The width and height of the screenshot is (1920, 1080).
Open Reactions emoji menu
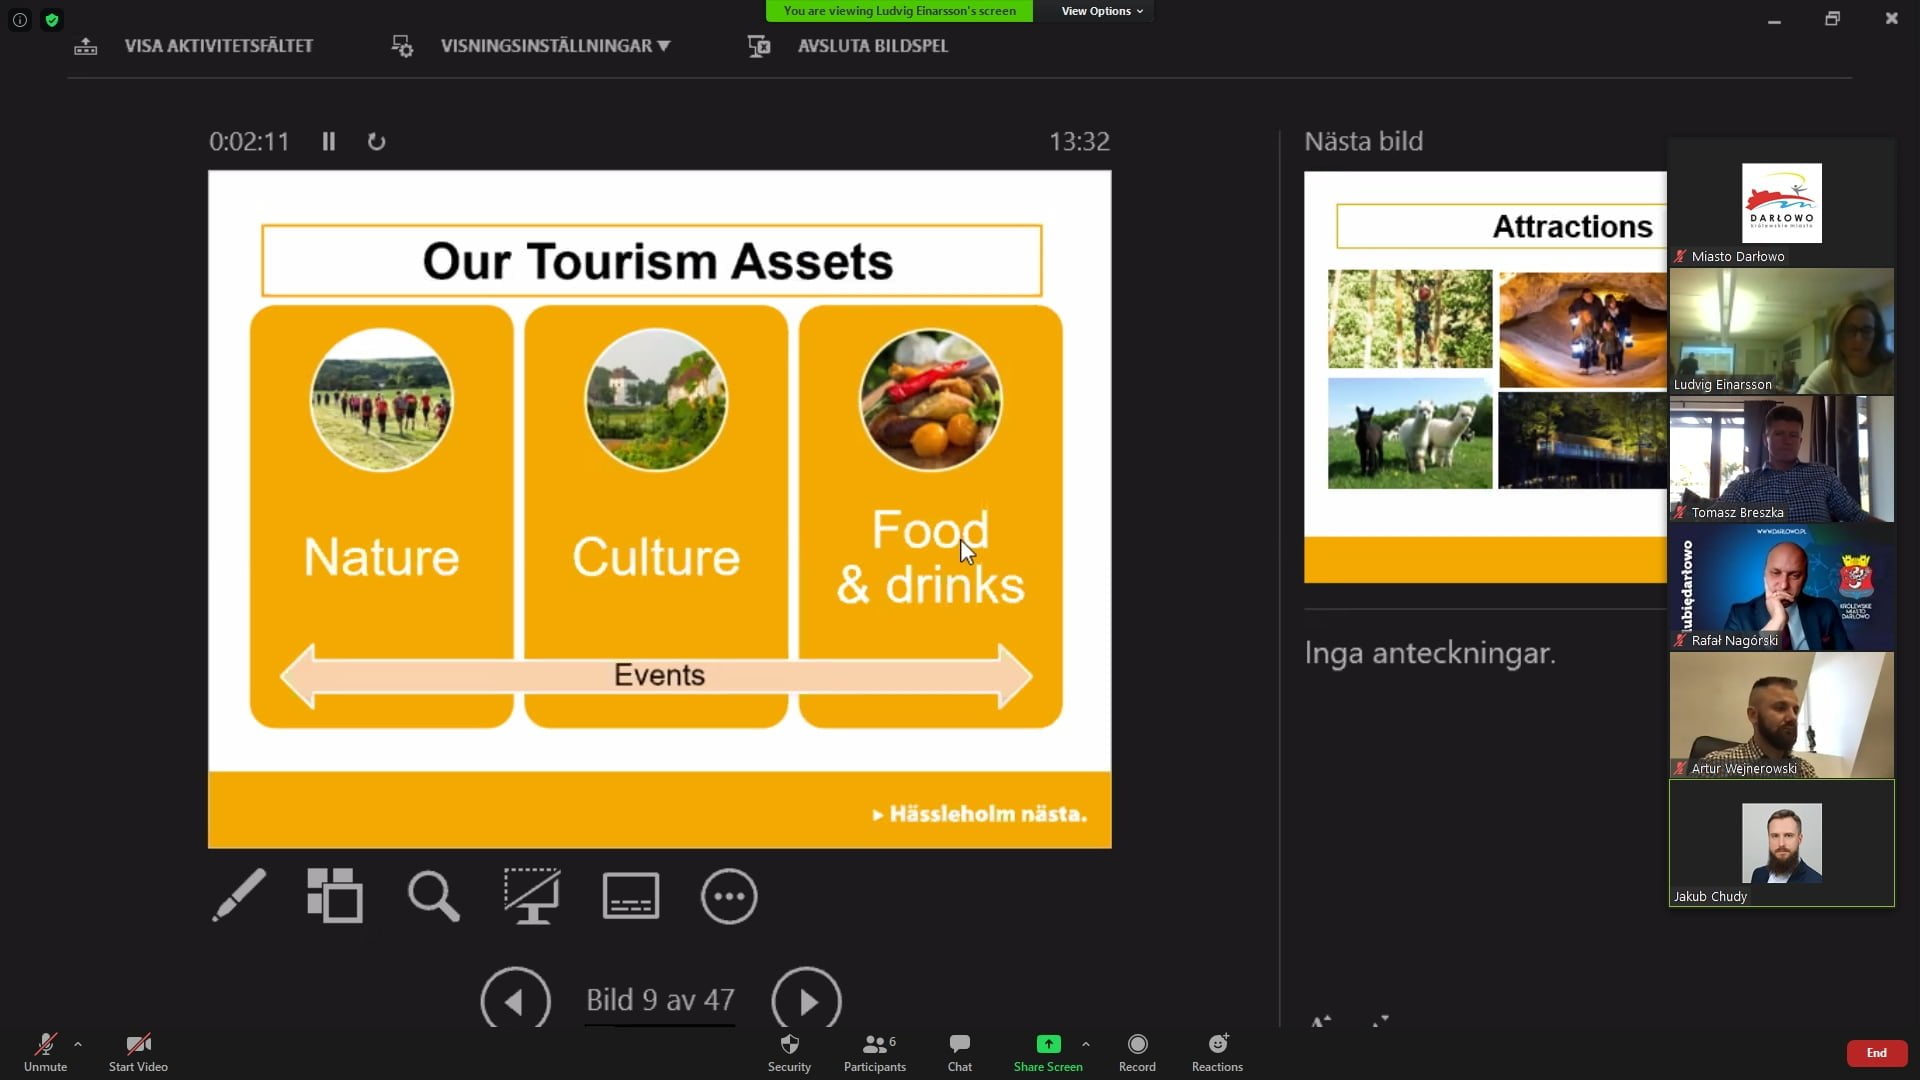pyautogui.click(x=1217, y=1052)
